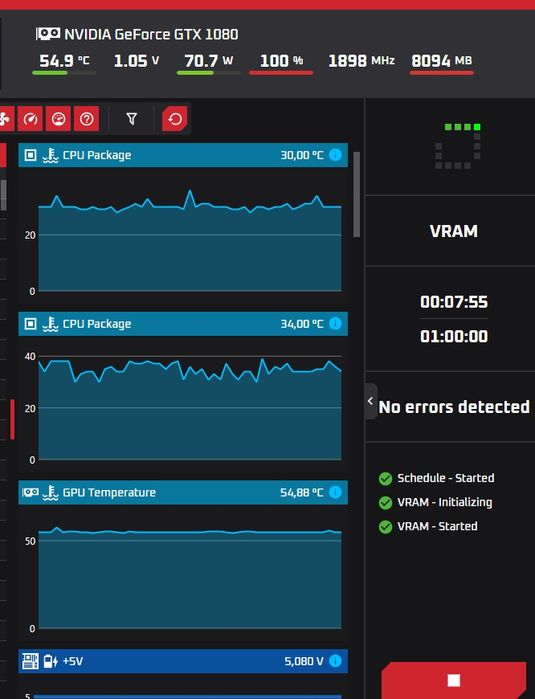Select the NVIDIA GeForce GTX 1080 title
Screen dimensions: 535x699
(151, 34)
